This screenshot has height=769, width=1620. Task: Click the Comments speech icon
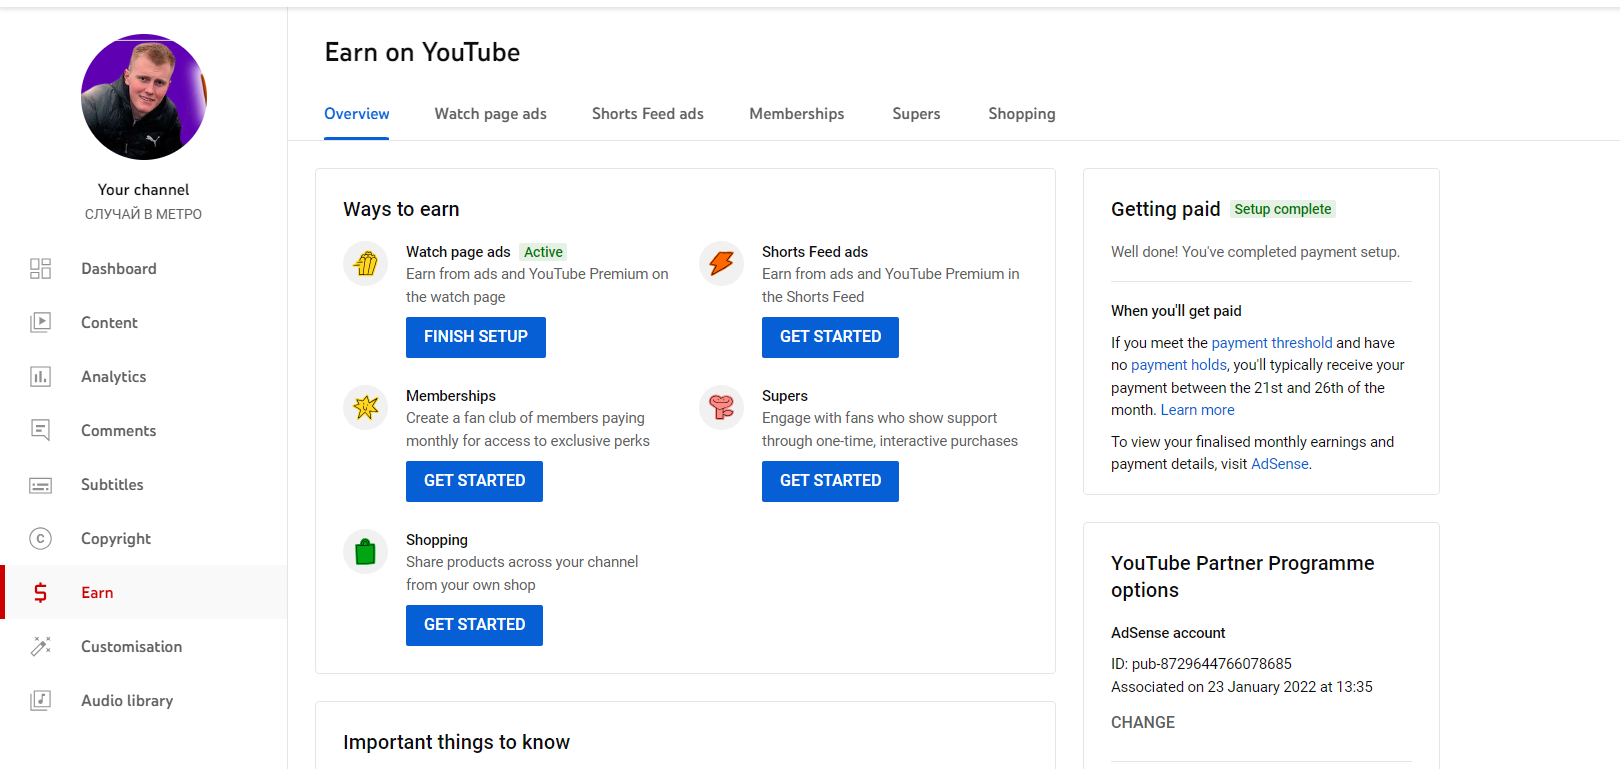(x=40, y=430)
